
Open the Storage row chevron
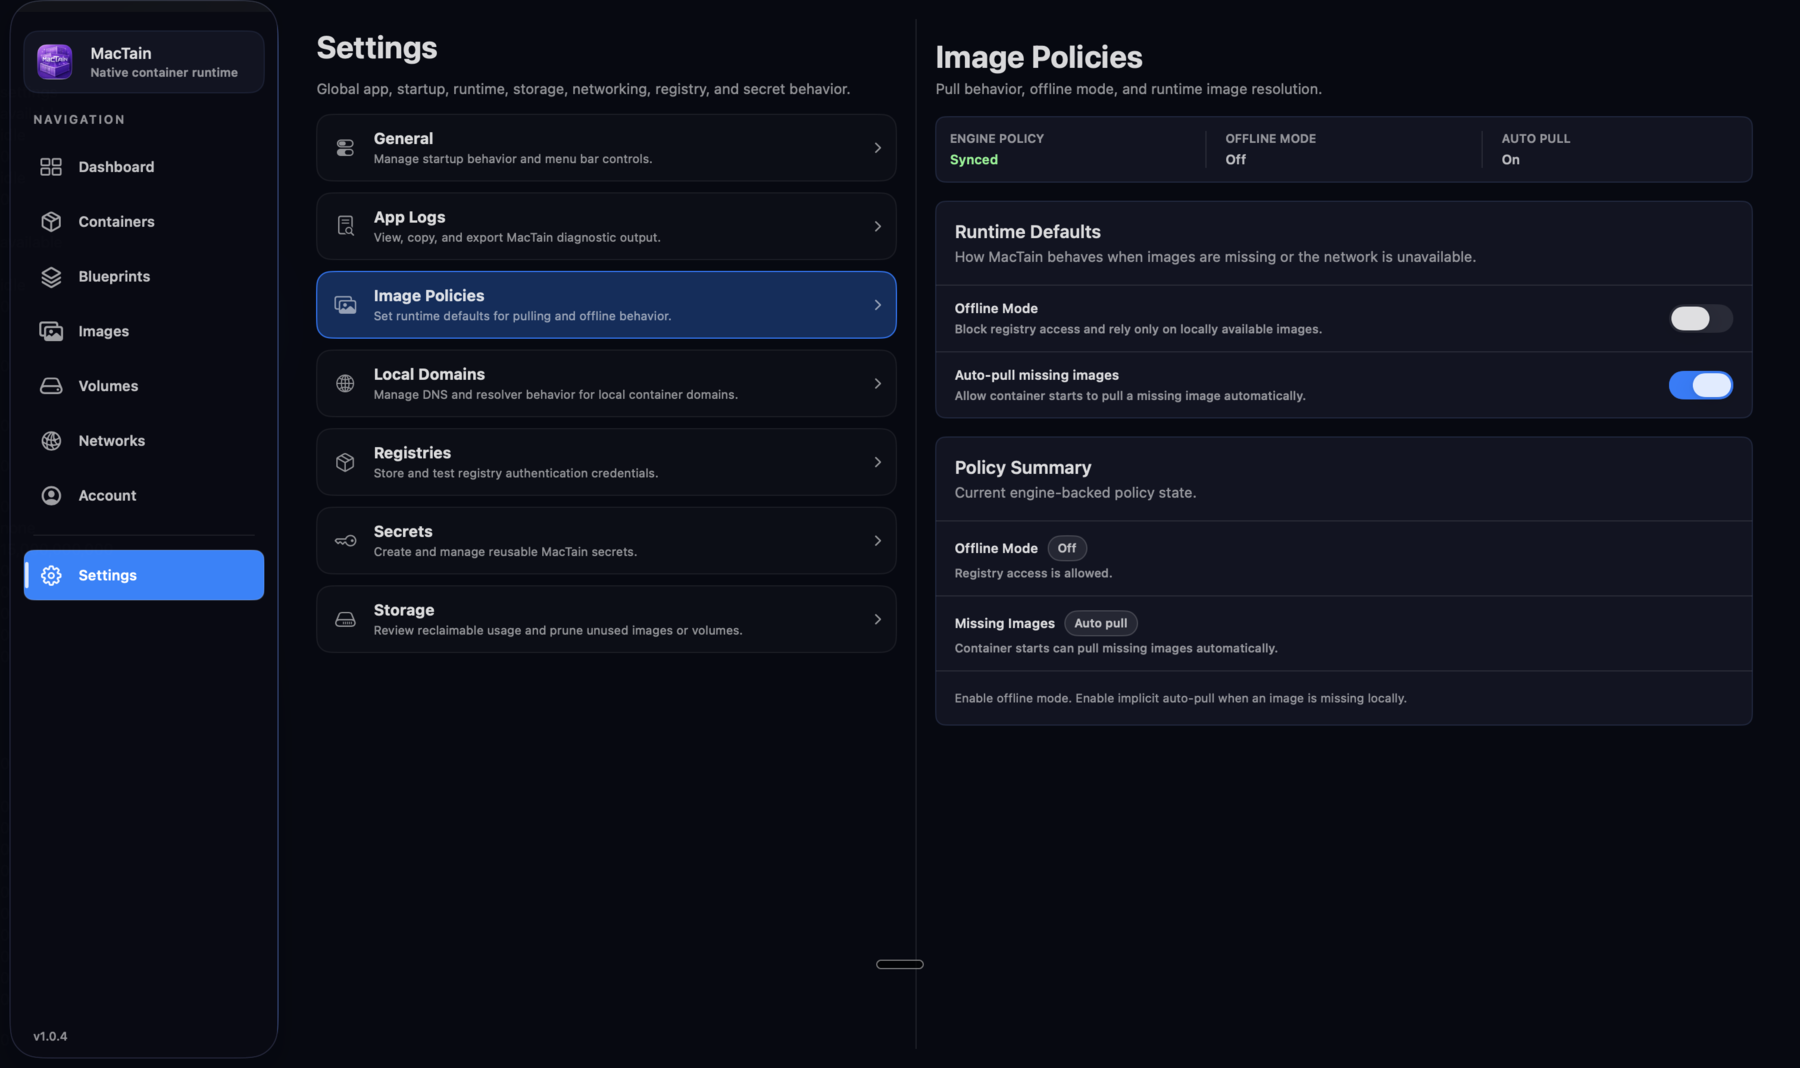(x=877, y=620)
